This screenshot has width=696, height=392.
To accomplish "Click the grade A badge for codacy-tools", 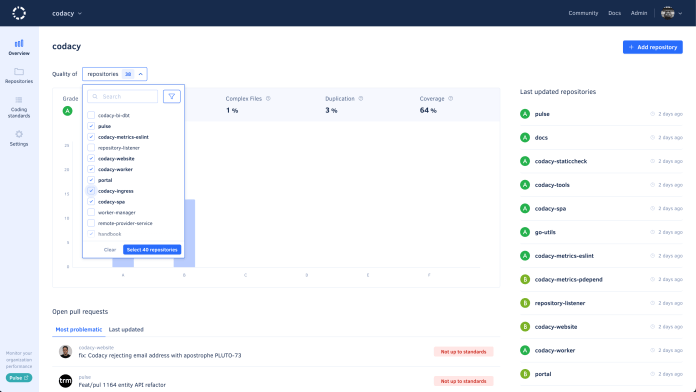I will [525, 185].
